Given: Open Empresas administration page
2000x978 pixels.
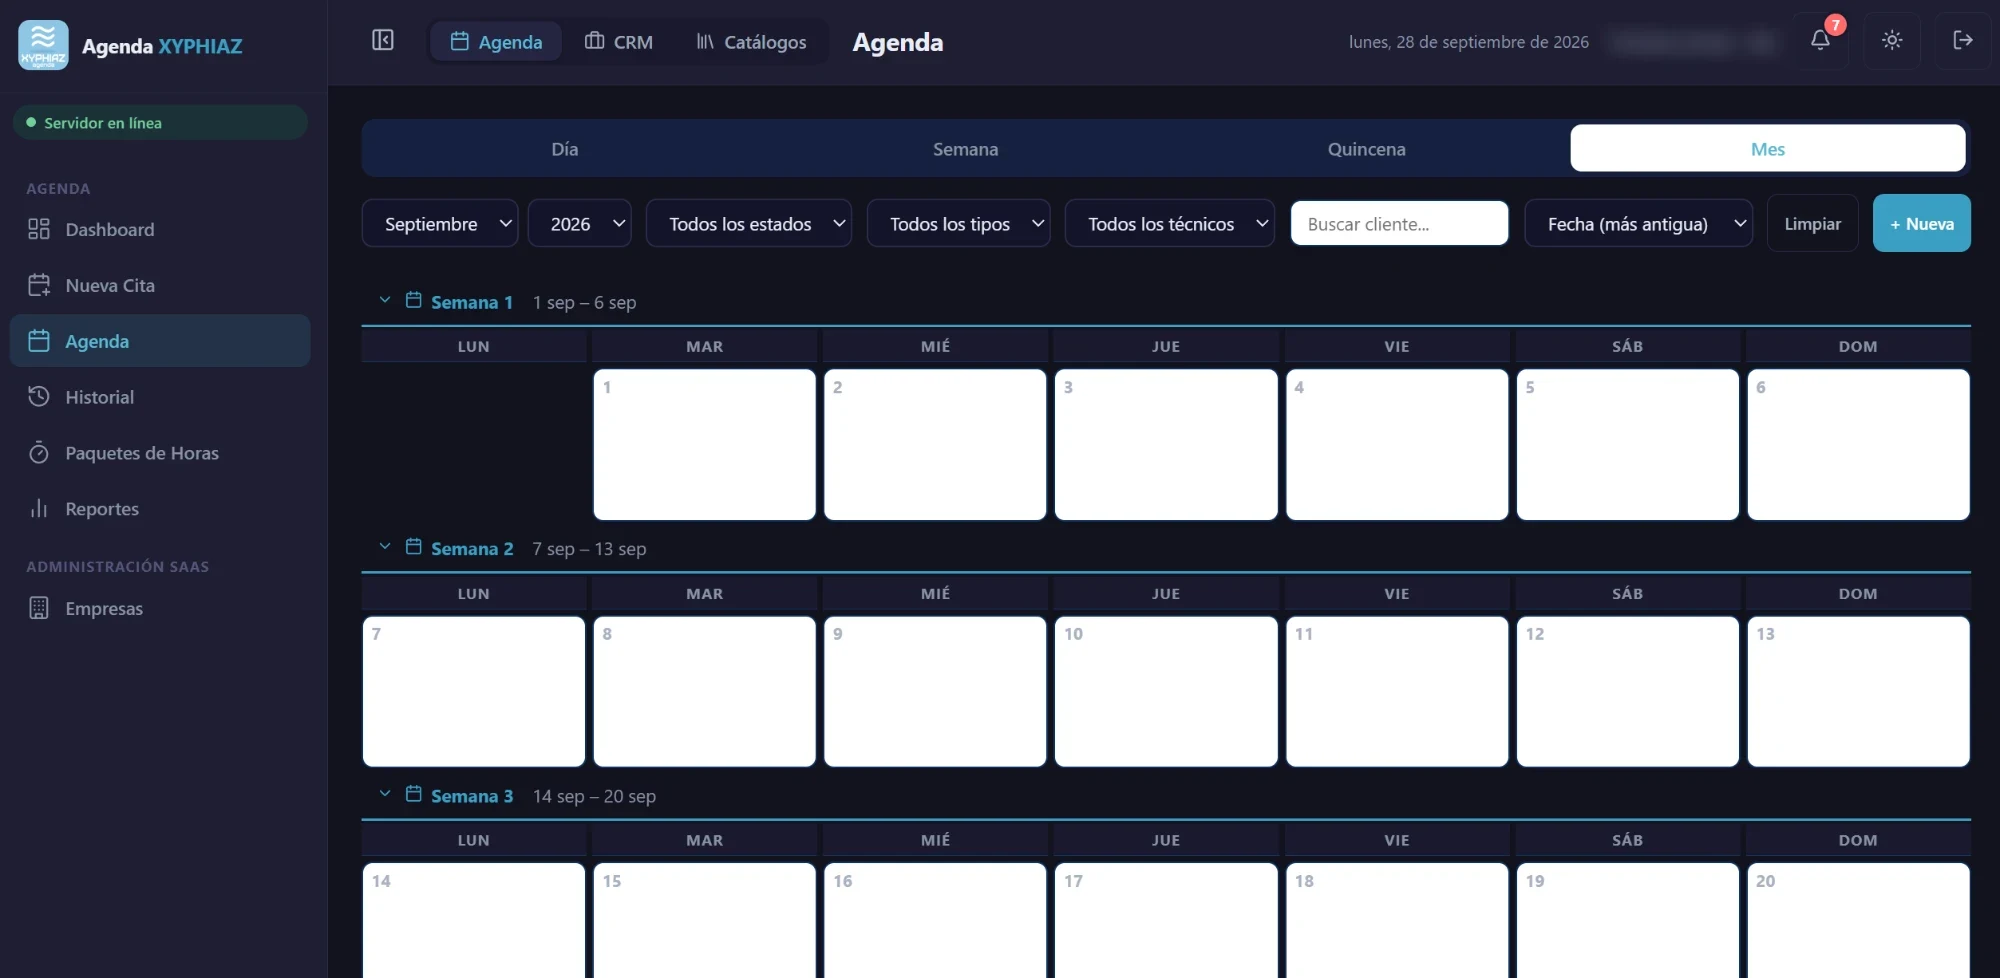Looking at the screenshot, I should click(x=160, y=608).
